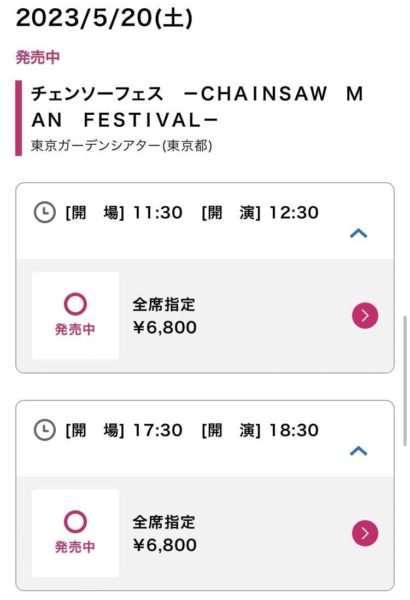Click the 発売中 status box of the second performance
The width and height of the screenshot is (410, 600).
tap(75, 533)
